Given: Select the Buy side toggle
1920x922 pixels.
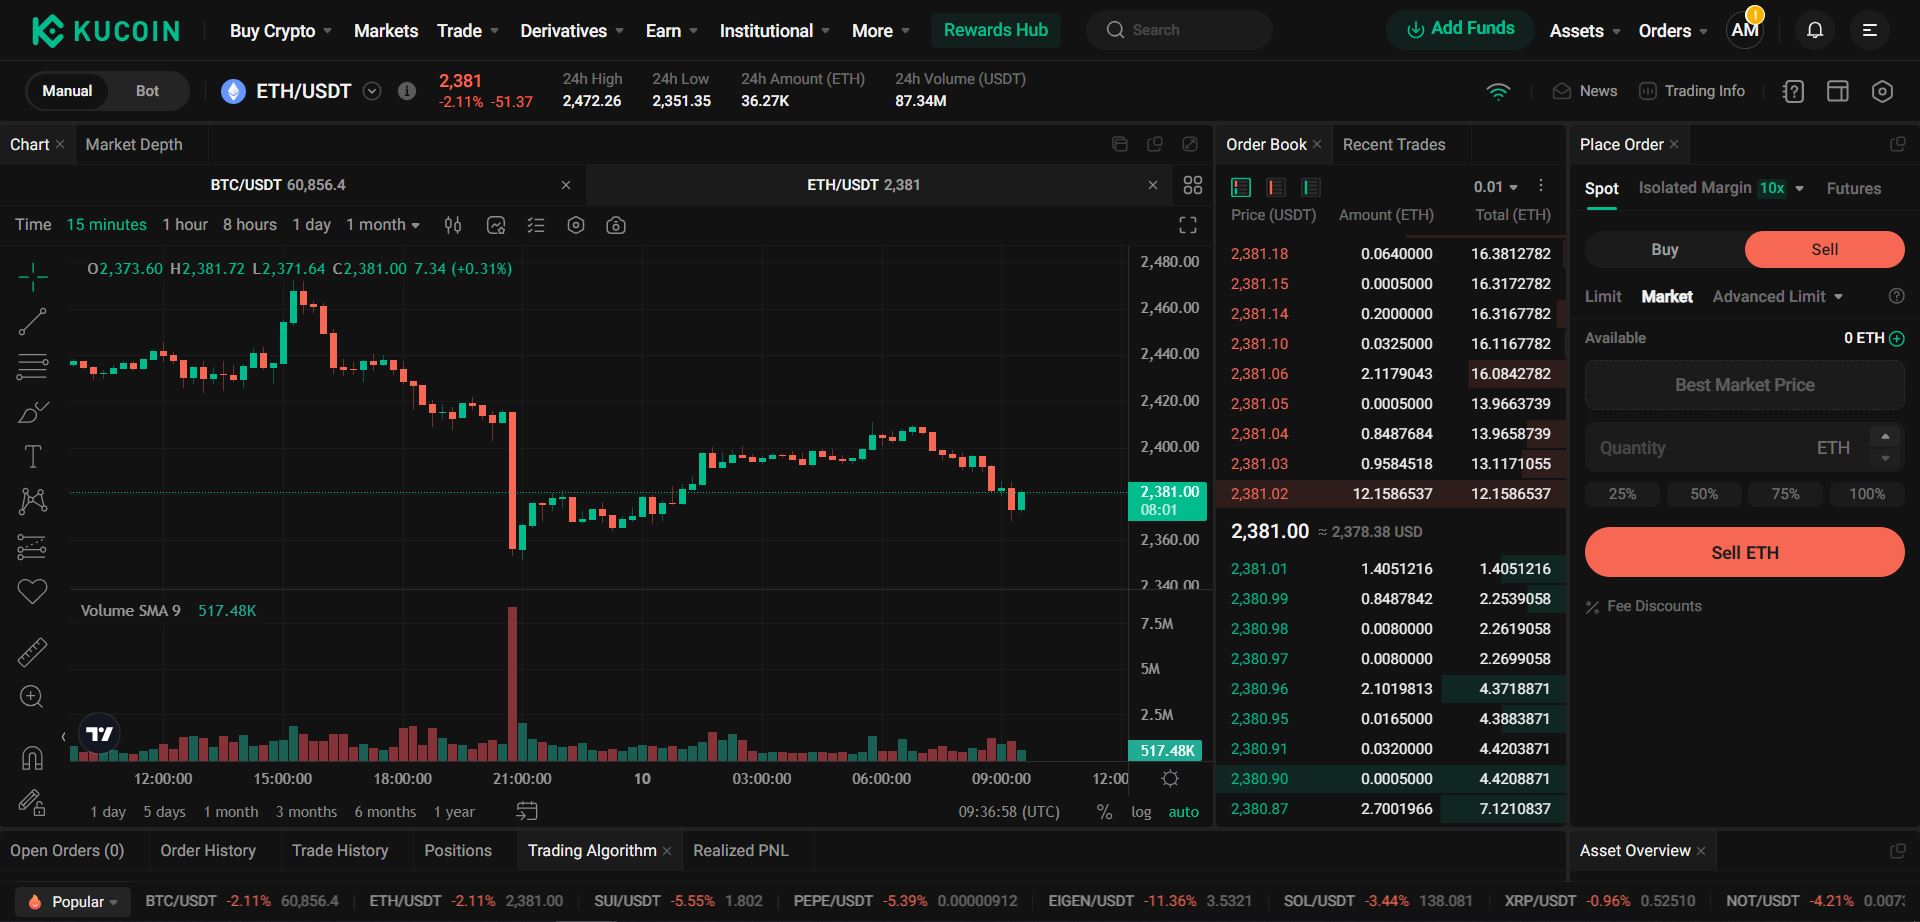Looking at the screenshot, I should (x=1665, y=250).
